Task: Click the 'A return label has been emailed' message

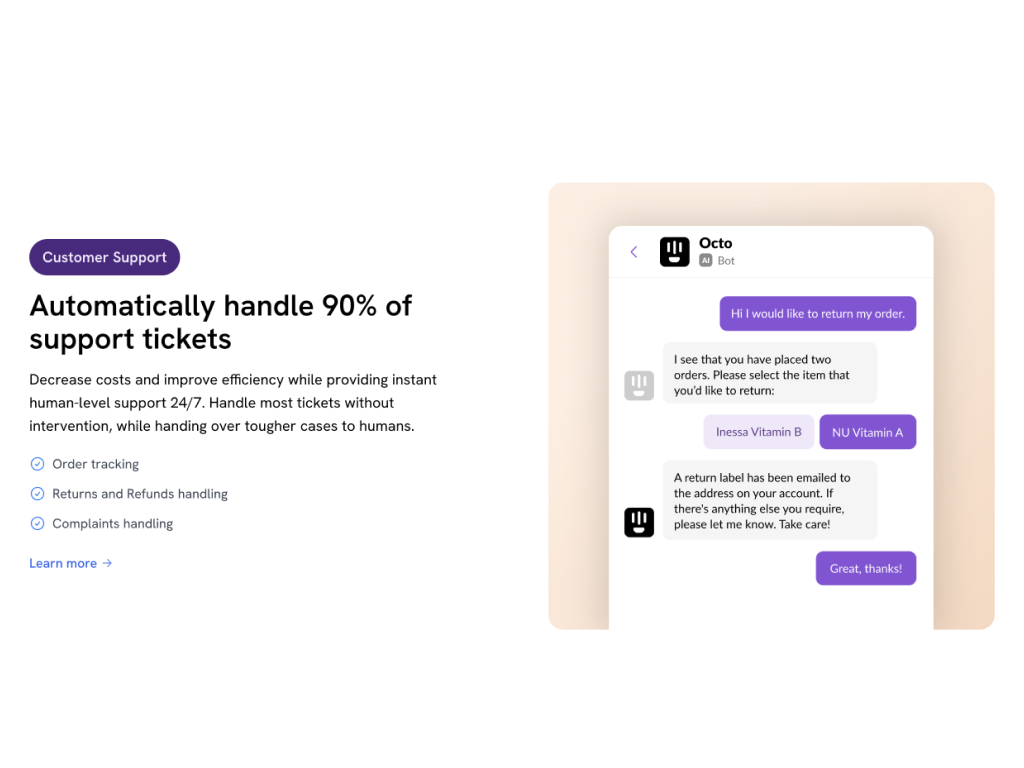Action: point(769,500)
